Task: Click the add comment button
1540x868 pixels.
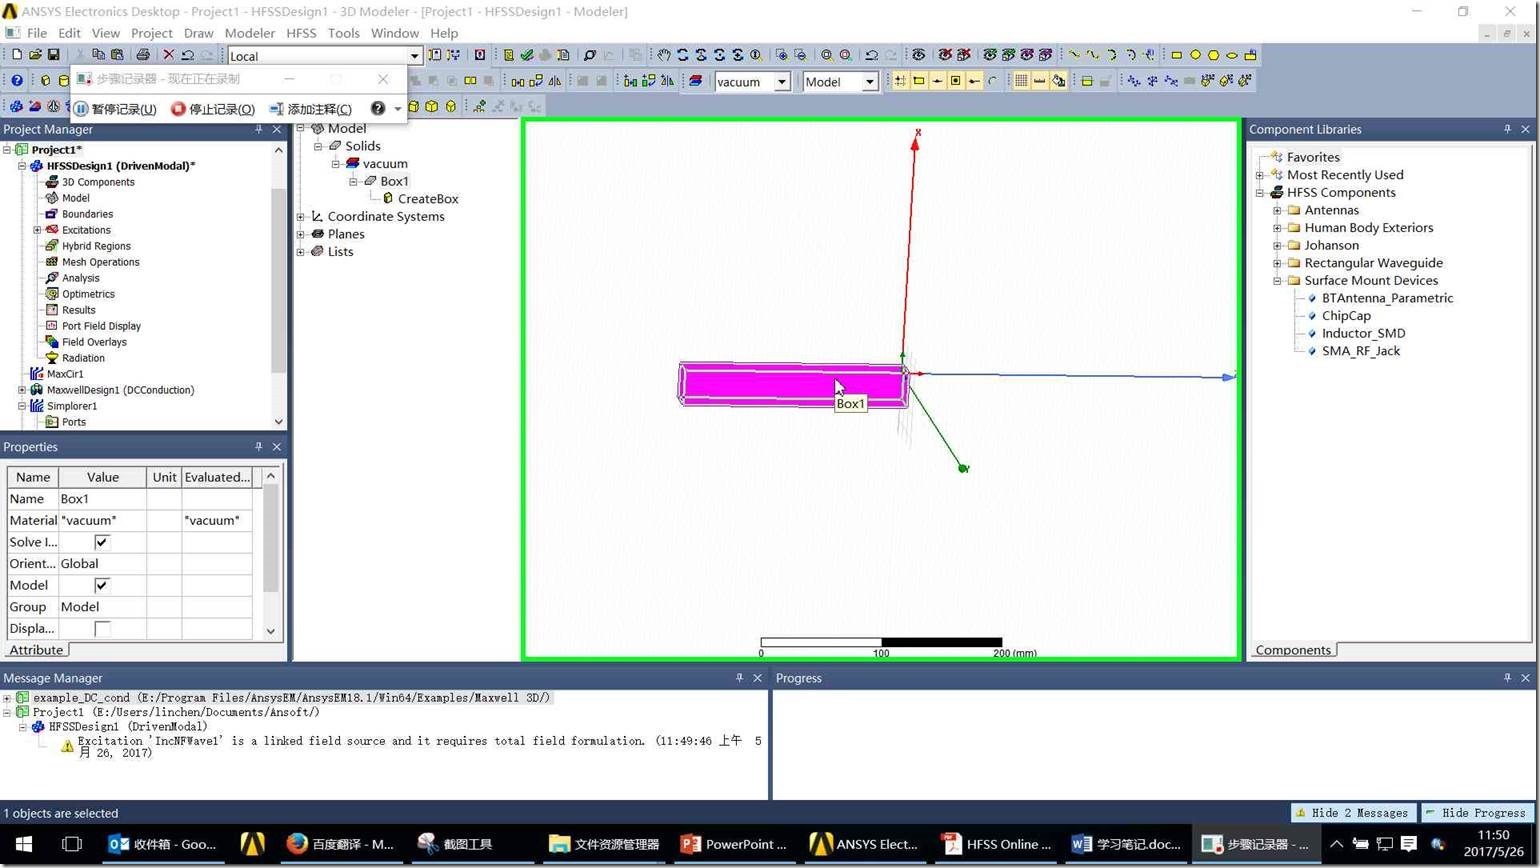Action: pyautogui.click(x=311, y=108)
